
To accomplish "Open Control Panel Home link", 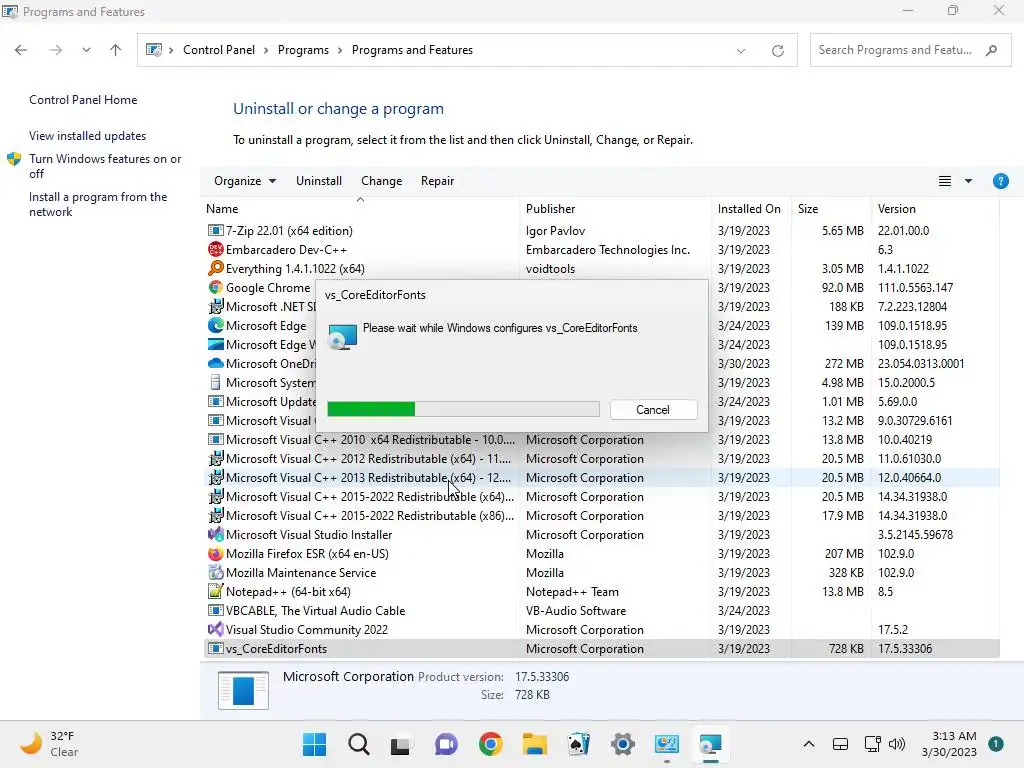I will [x=83, y=100].
